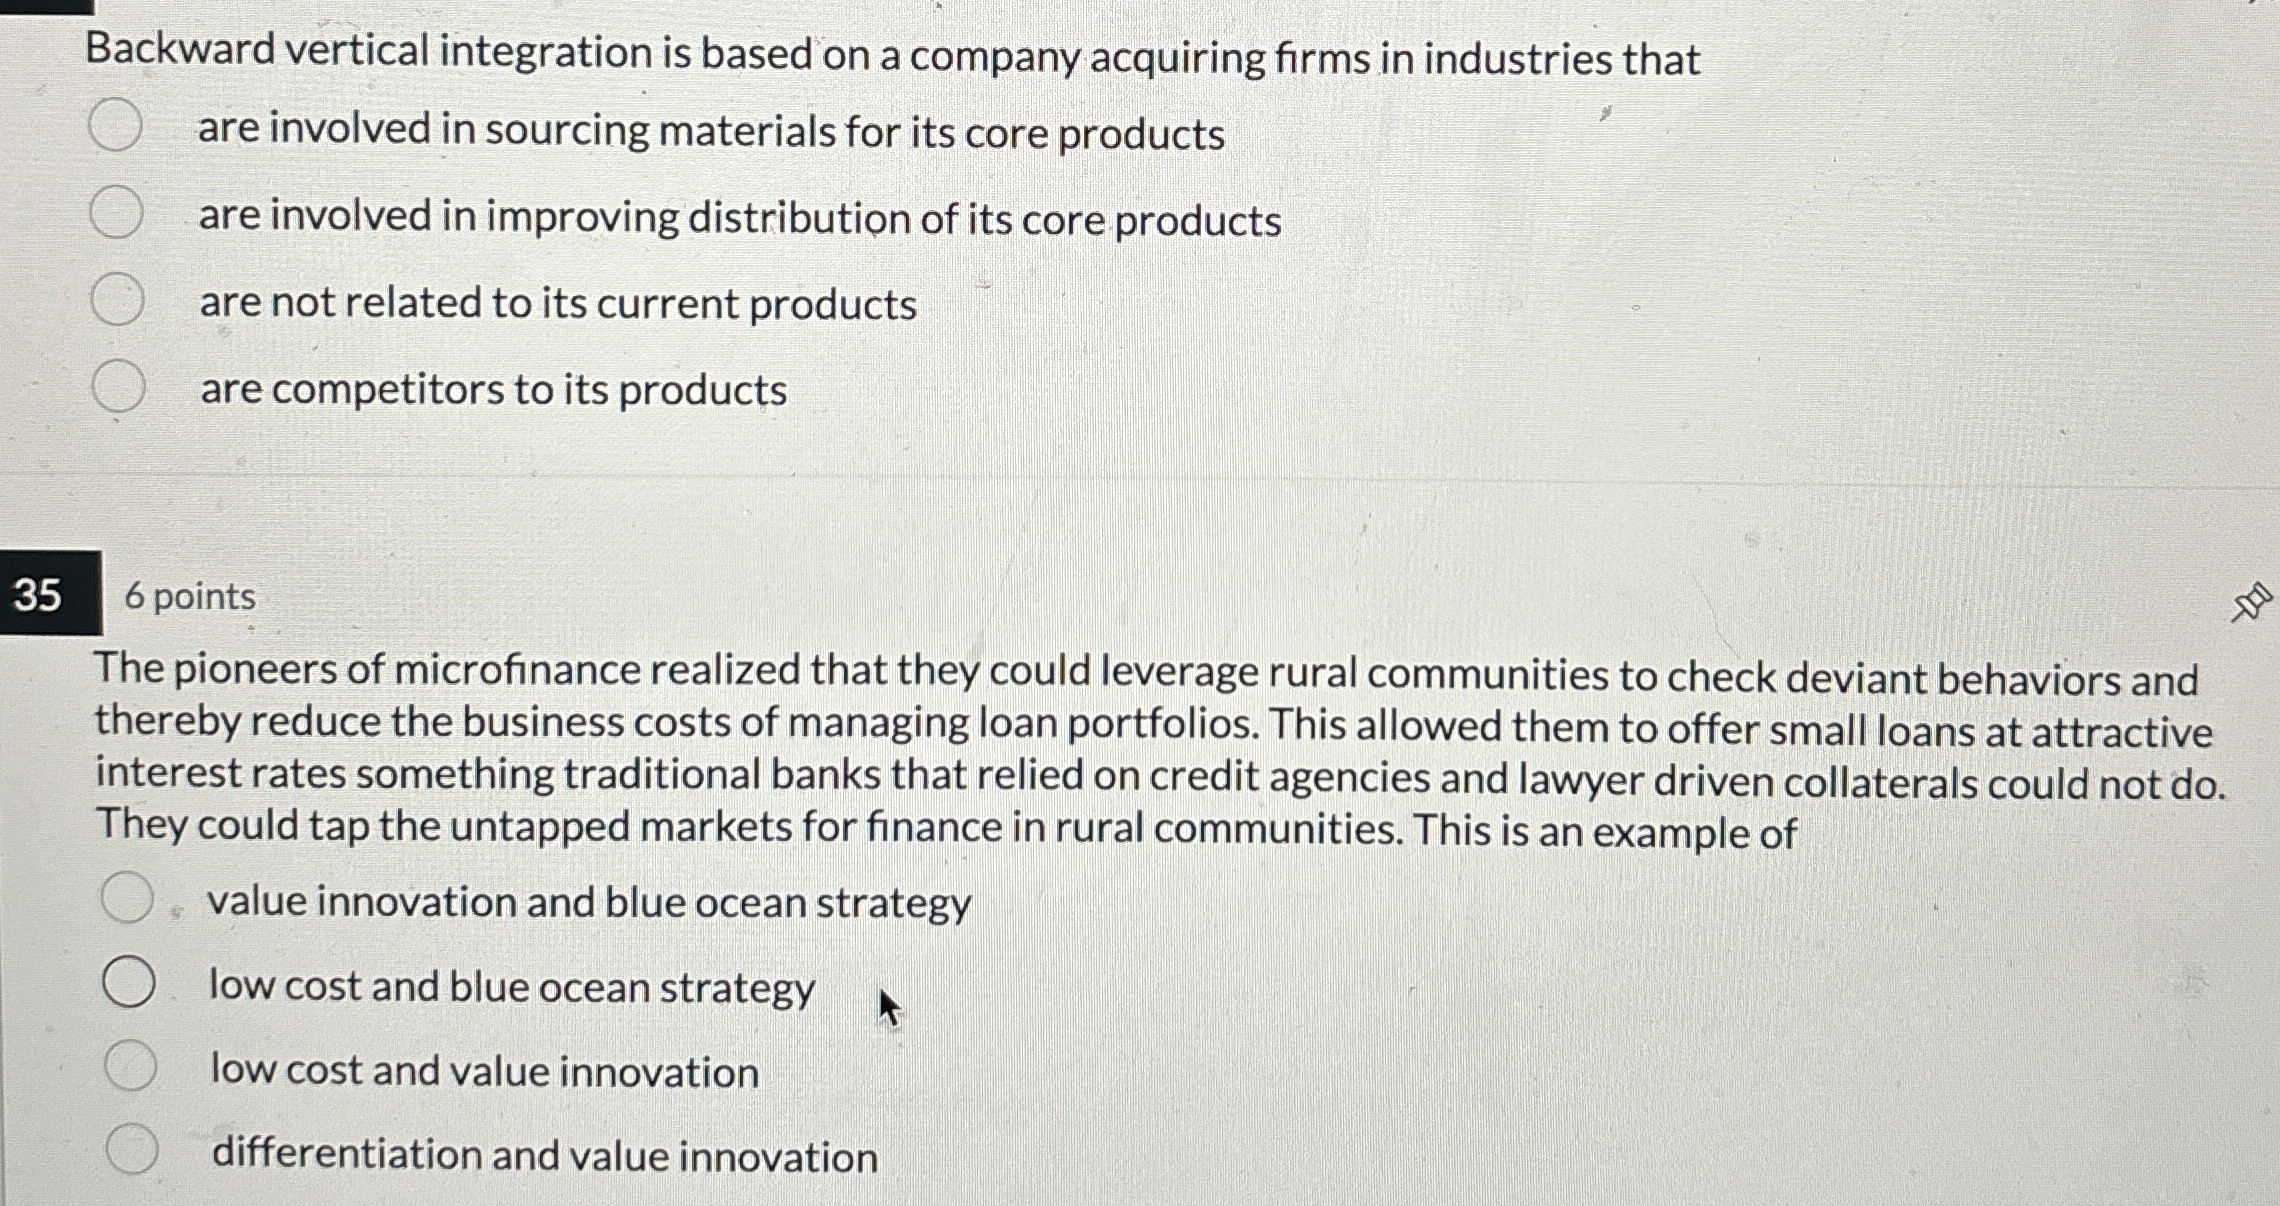Pick 'are competitors to its products' radio button

tap(118, 386)
